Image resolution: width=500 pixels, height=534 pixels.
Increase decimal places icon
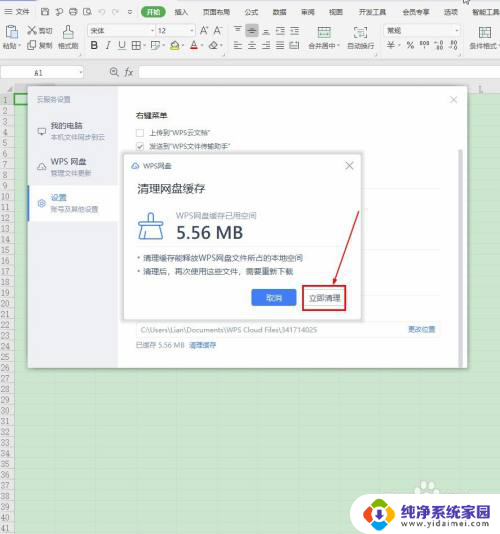(x=439, y=45)
